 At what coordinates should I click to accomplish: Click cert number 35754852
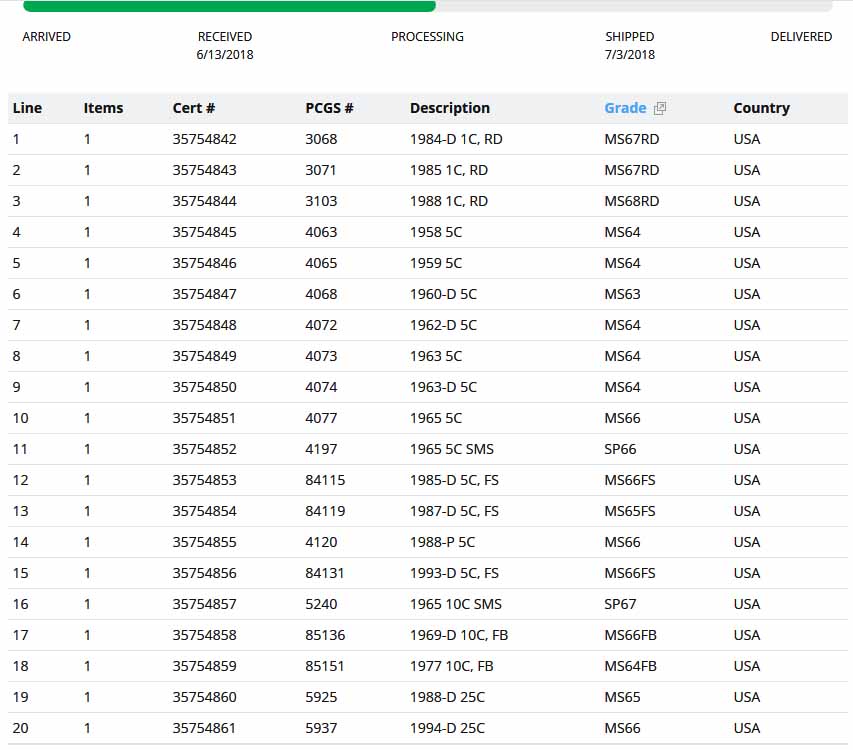205,449
